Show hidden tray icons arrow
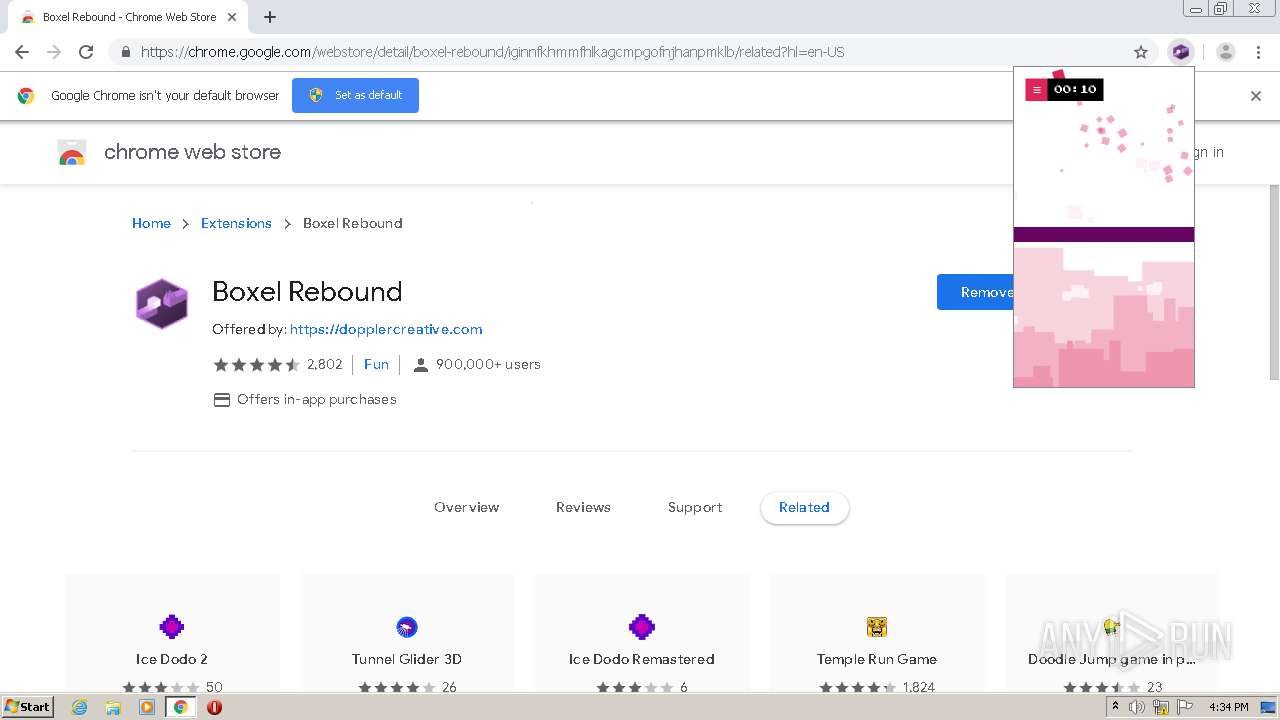This screenshot has height=720, width=1280. click(x=1115, y=707)
